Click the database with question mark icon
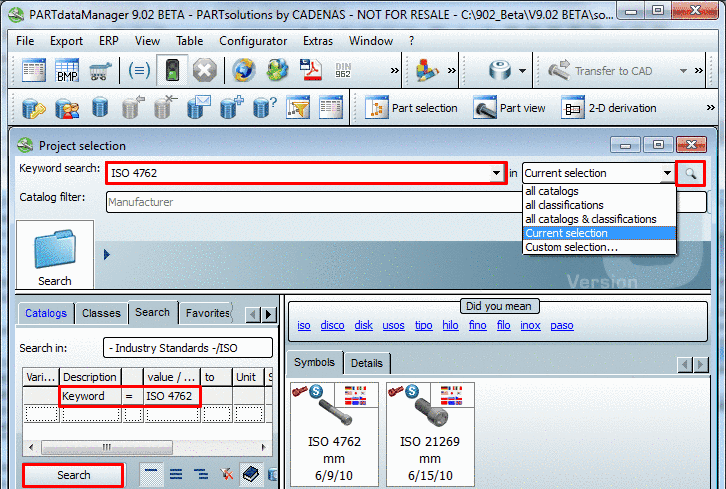Image resolution: width=726 pixels, height=489 pixels. (x=265, y=107)
